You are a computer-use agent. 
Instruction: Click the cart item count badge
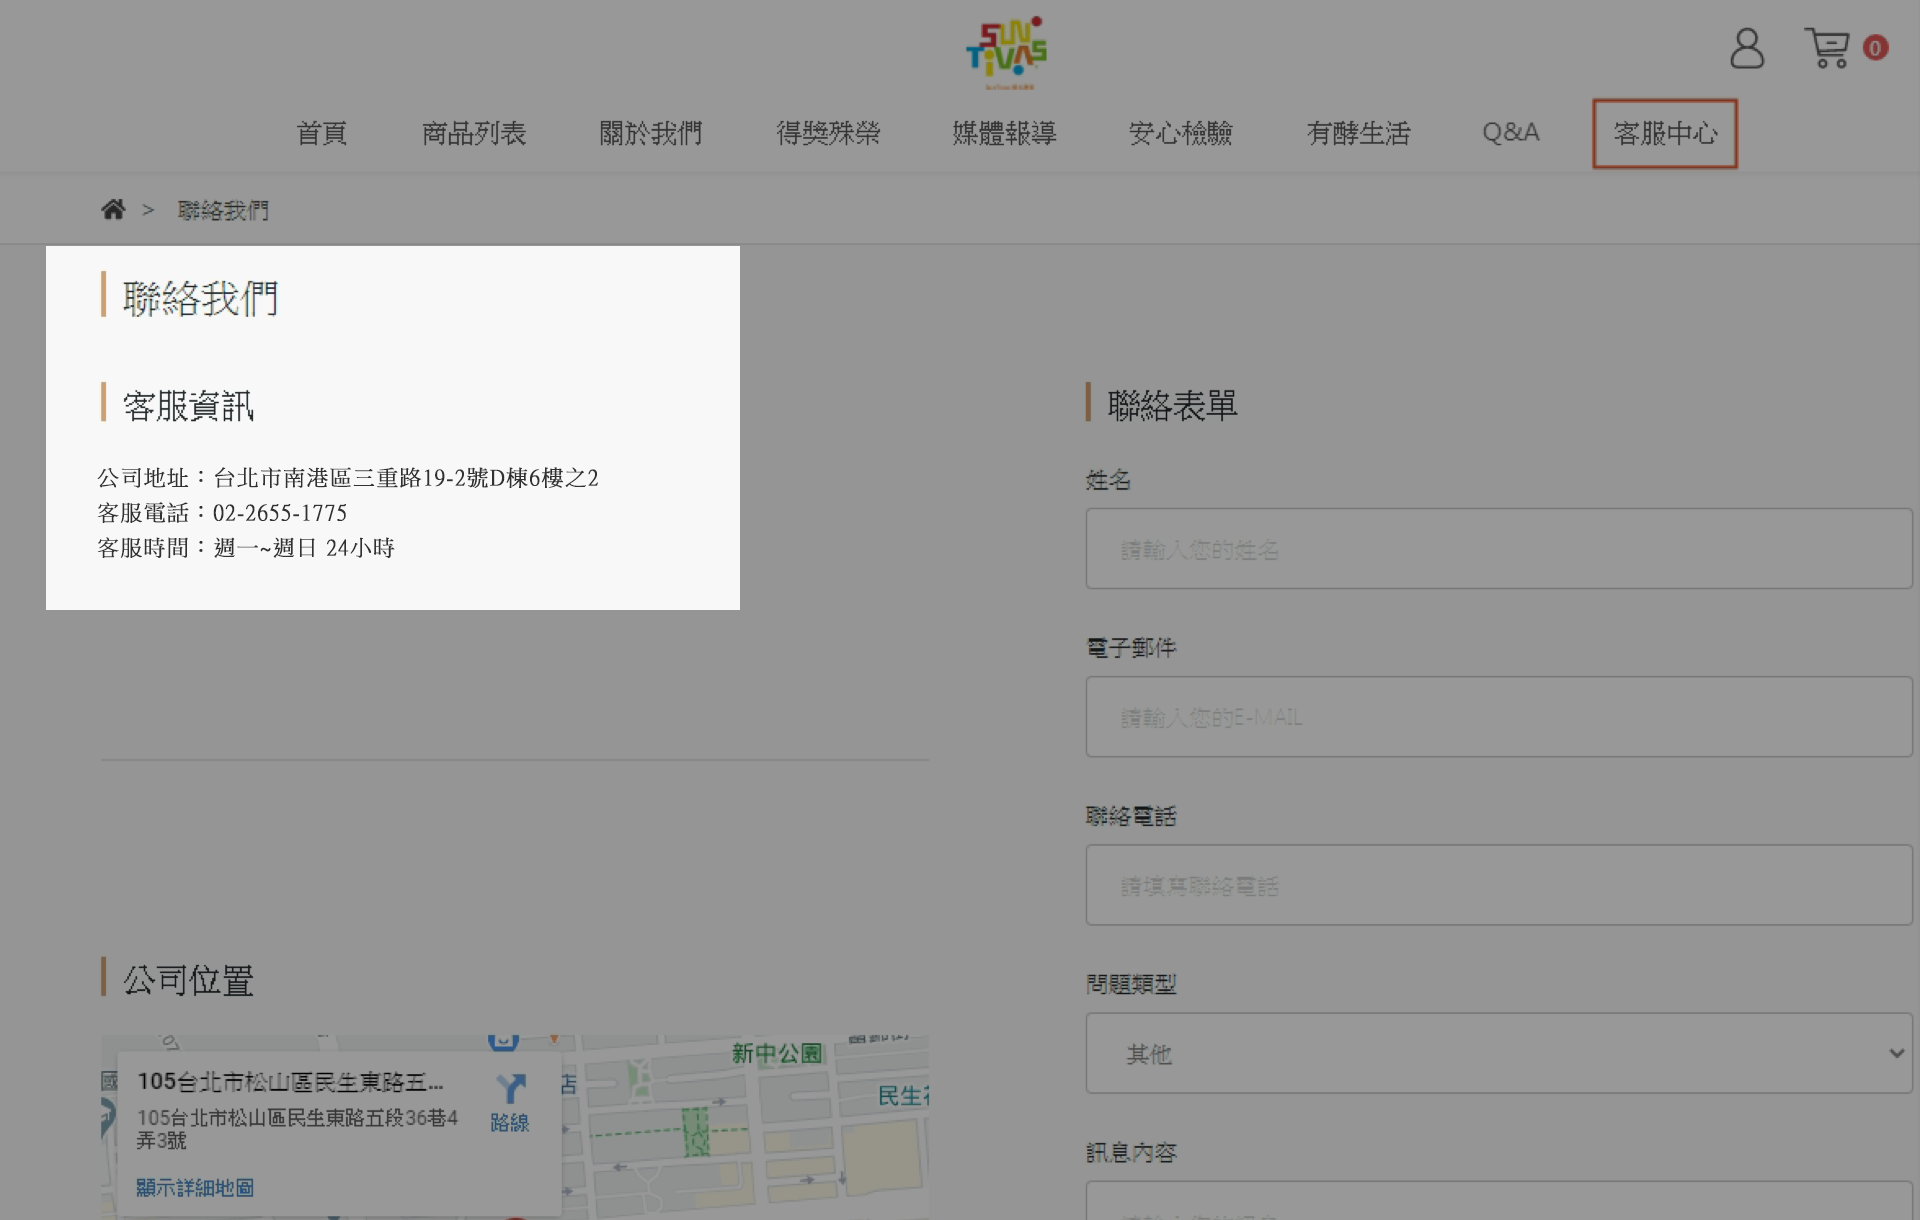pyautogui.click(x=1875, y=48)
